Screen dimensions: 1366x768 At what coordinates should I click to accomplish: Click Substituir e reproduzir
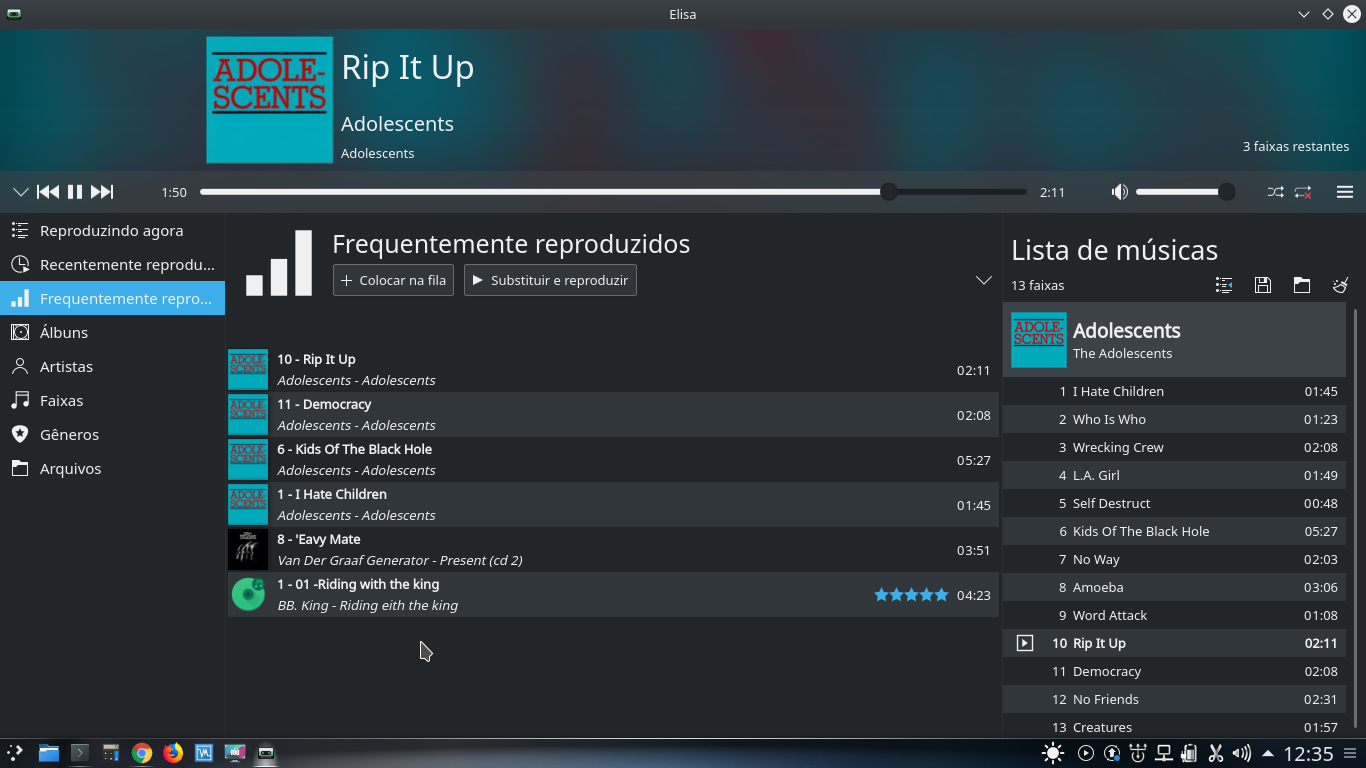pyautogui.click(x=550, y=280)
